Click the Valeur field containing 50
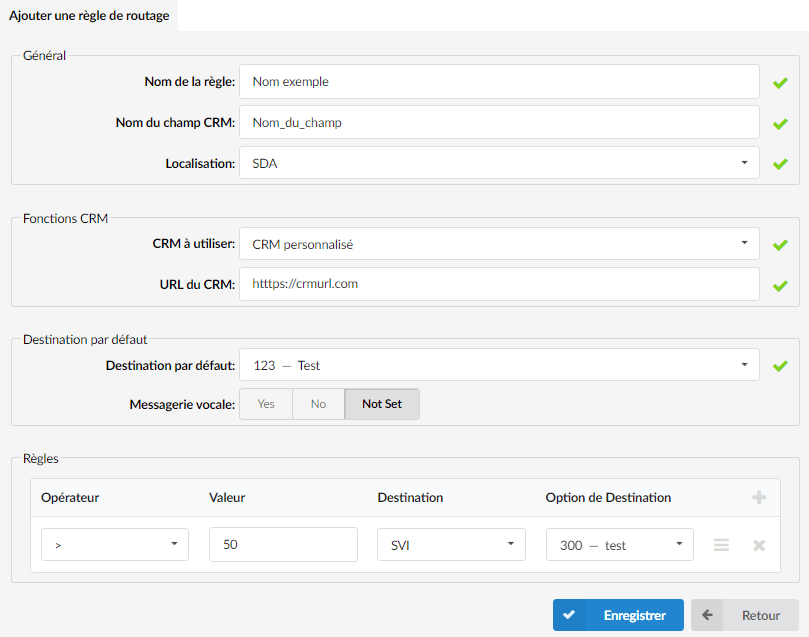The height and width of the screenshot is (637, 809). coord(283,544)
